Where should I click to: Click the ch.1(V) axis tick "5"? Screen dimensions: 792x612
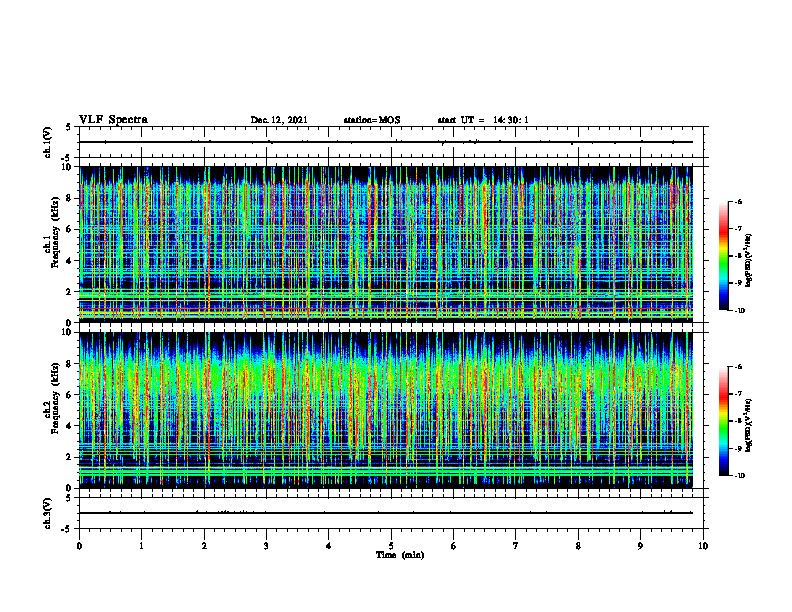[x=69, y=128]
